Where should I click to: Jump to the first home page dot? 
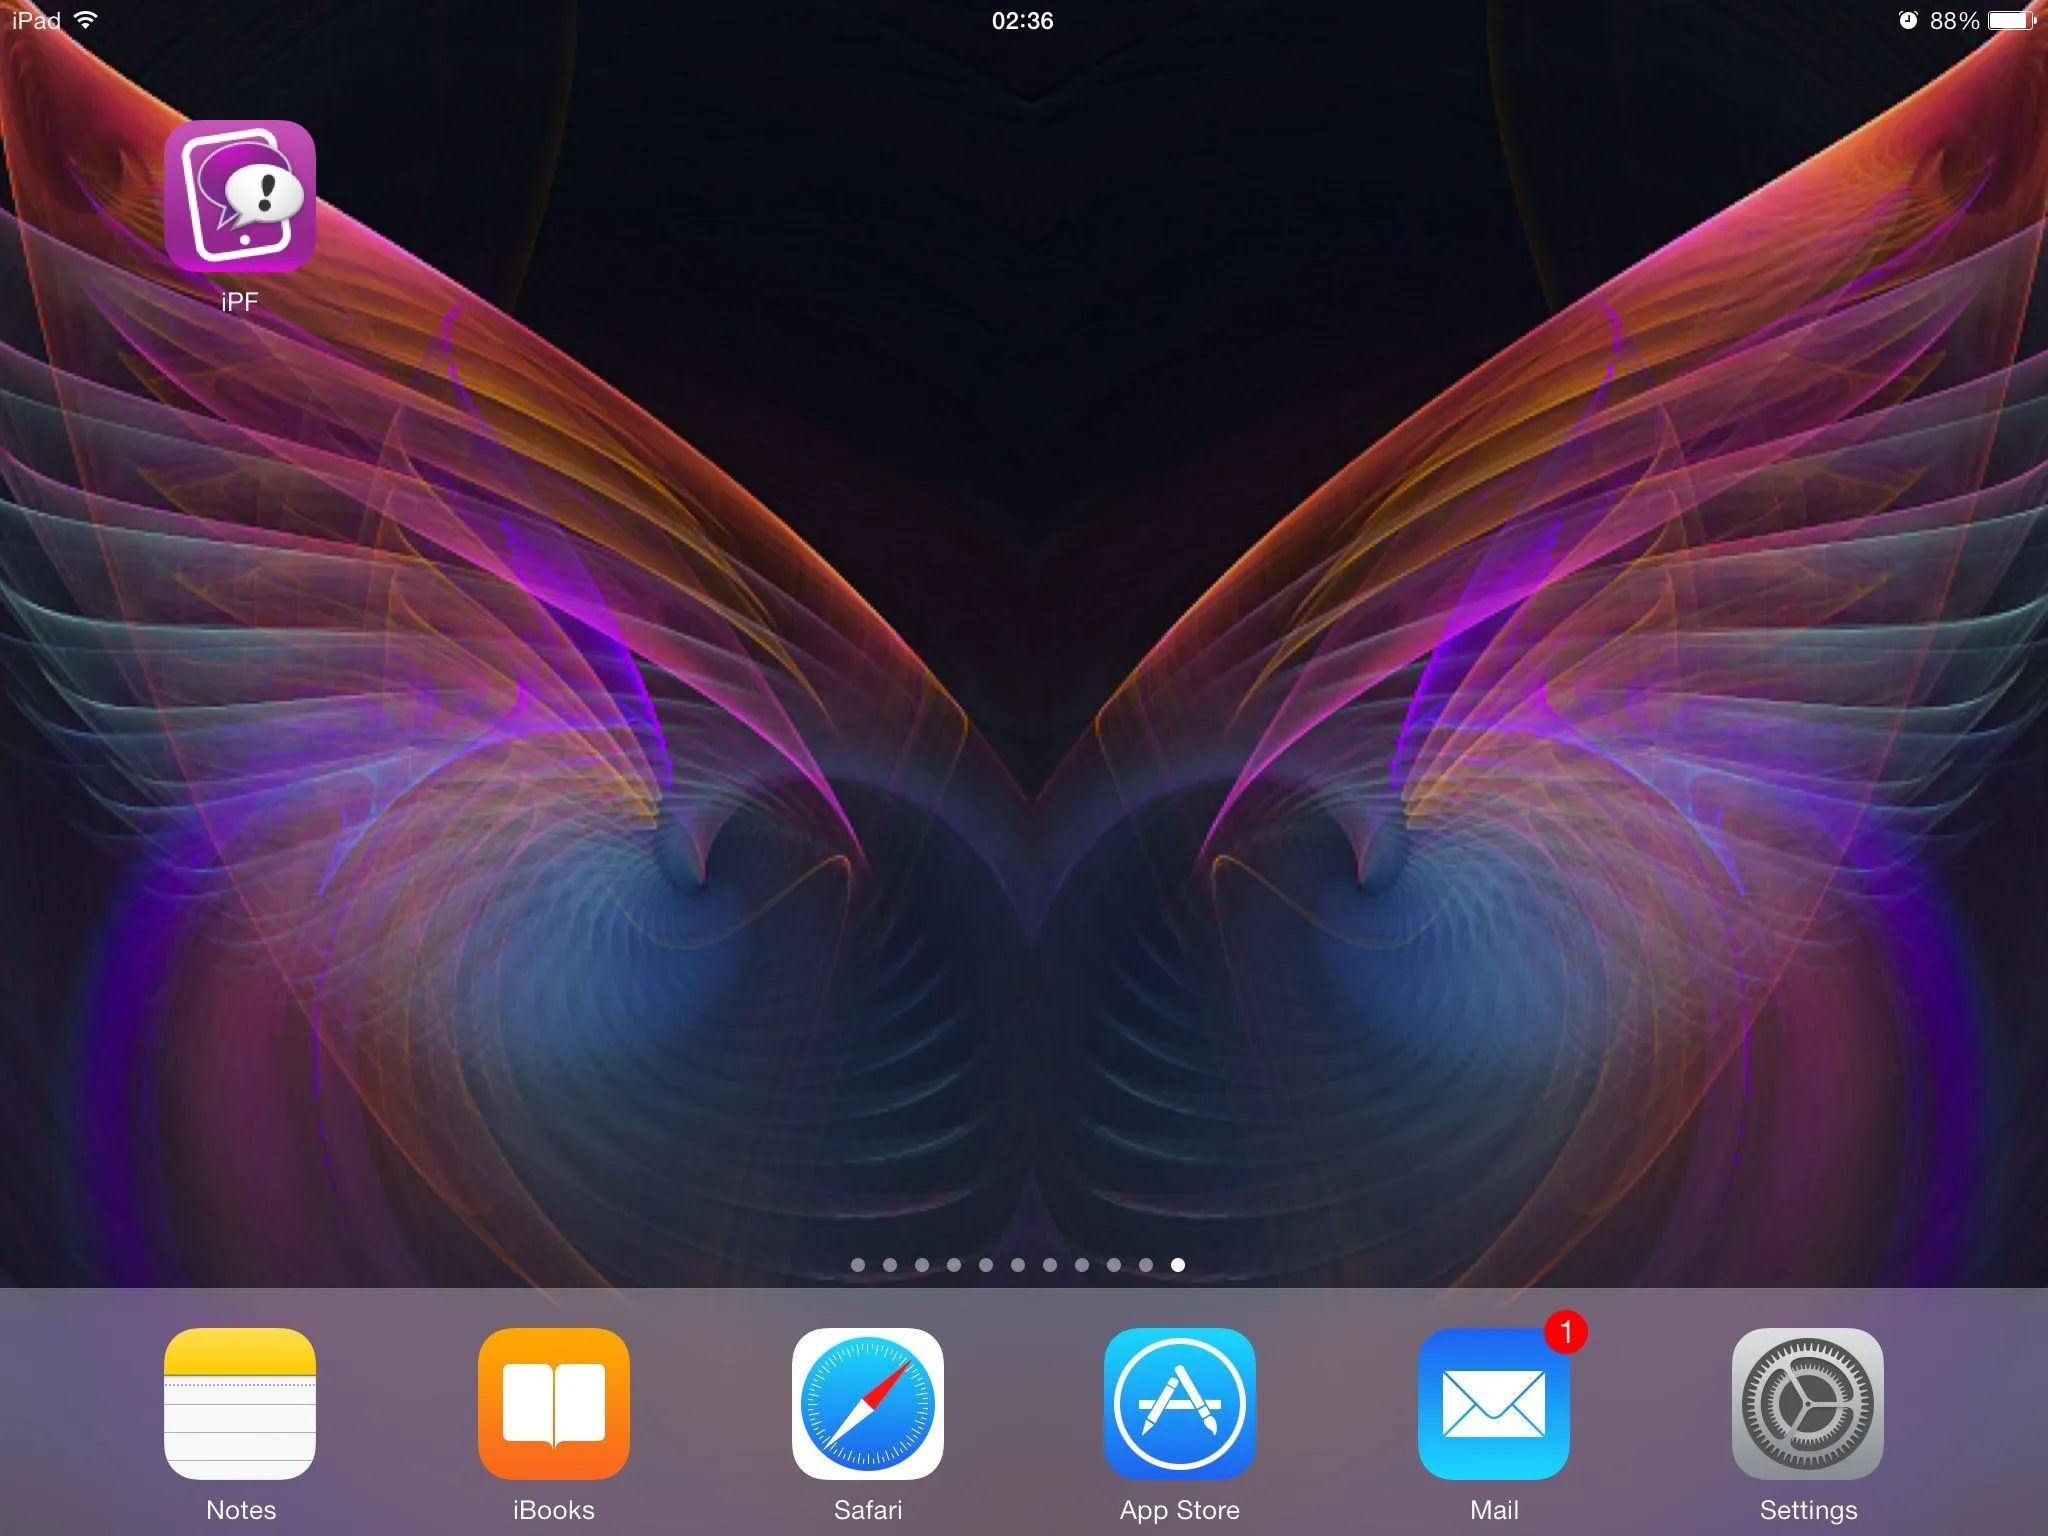(858, 1265)
